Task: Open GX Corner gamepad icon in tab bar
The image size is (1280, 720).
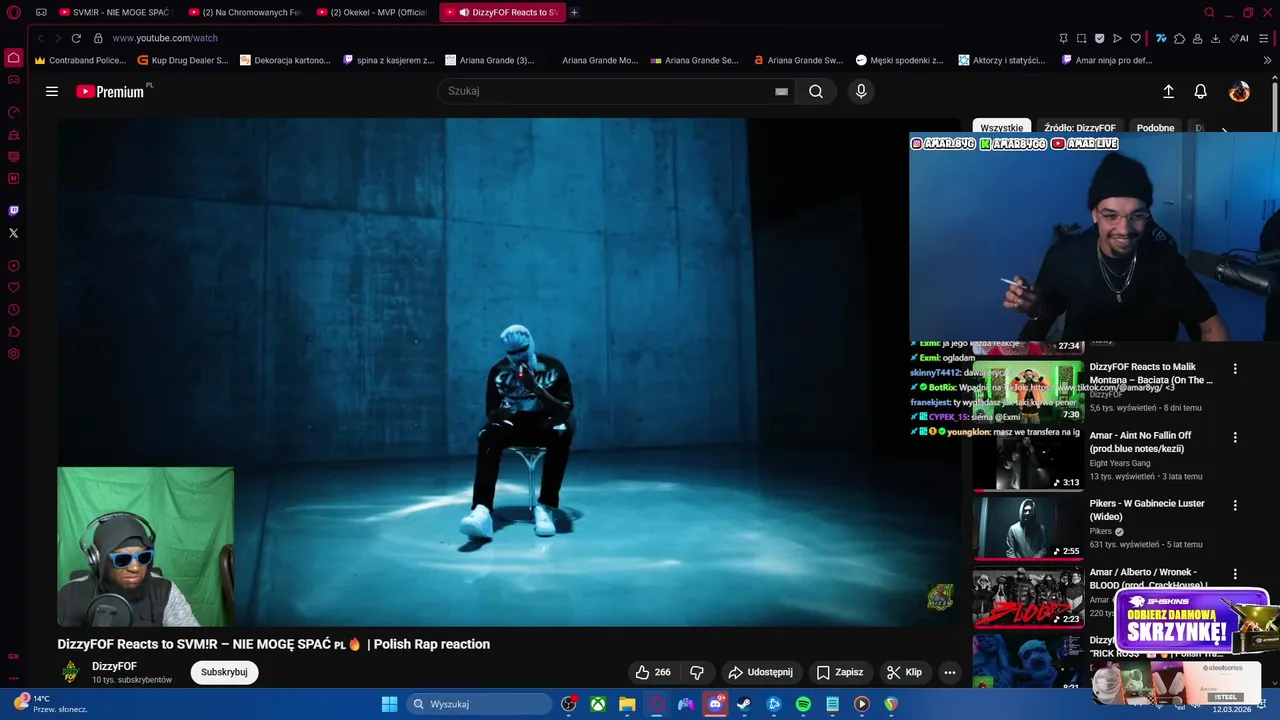Action: [41, 12]
